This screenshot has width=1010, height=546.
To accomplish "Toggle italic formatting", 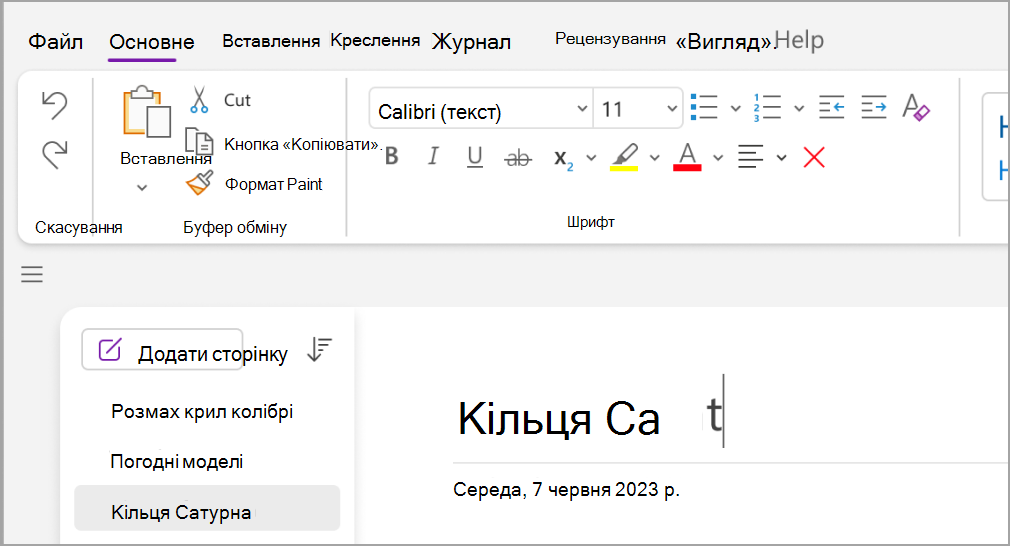I will [434, 156].
